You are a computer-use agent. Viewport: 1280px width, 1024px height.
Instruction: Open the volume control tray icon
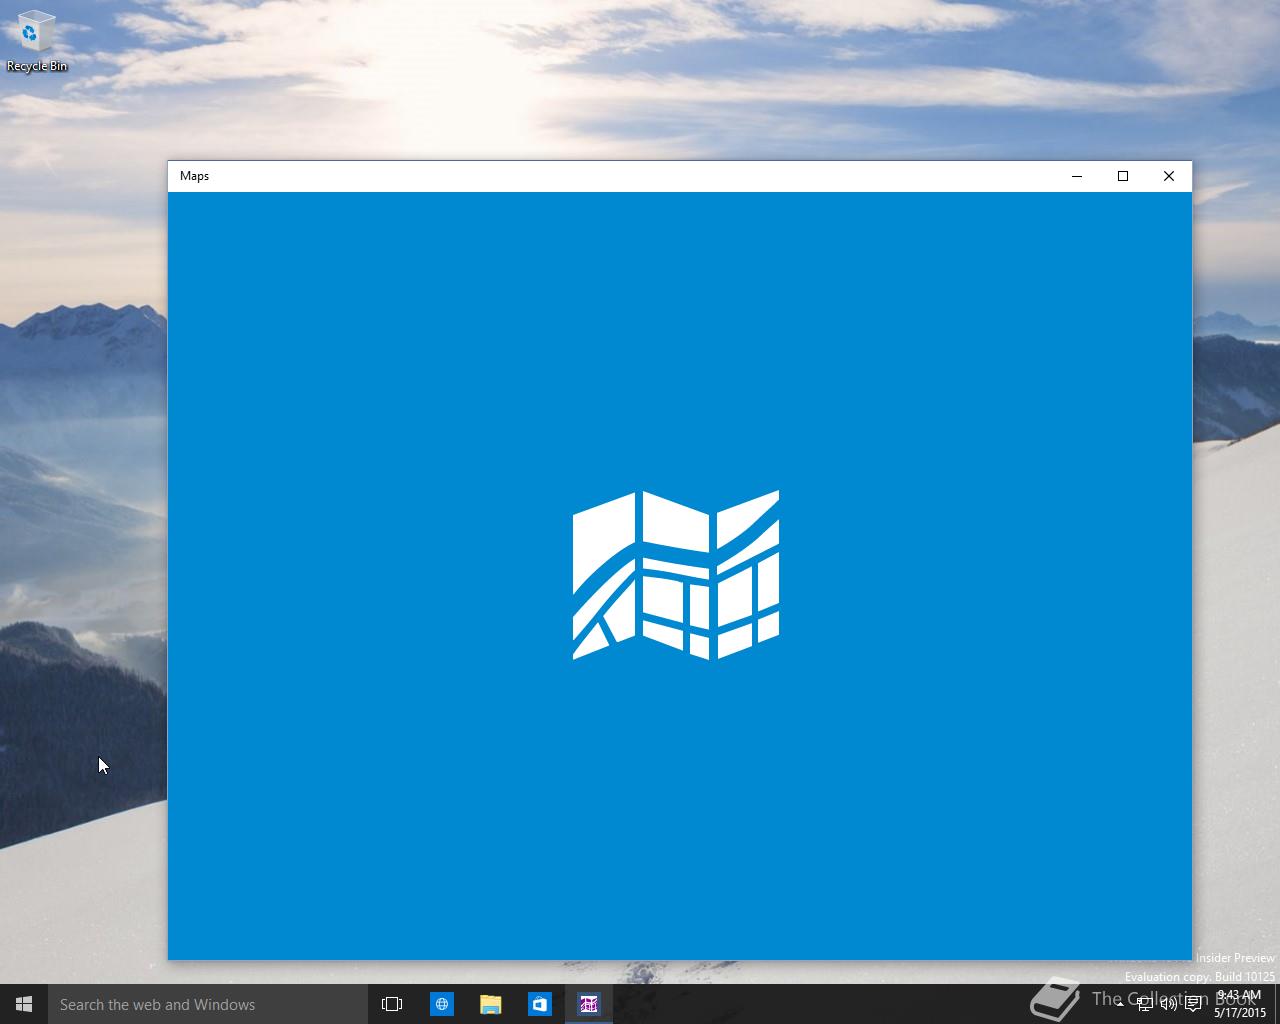tap(1168, 1004)
